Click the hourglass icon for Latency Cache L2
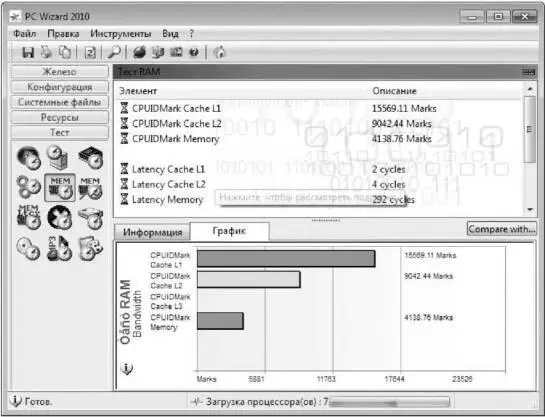 click(x=124, y=184)
